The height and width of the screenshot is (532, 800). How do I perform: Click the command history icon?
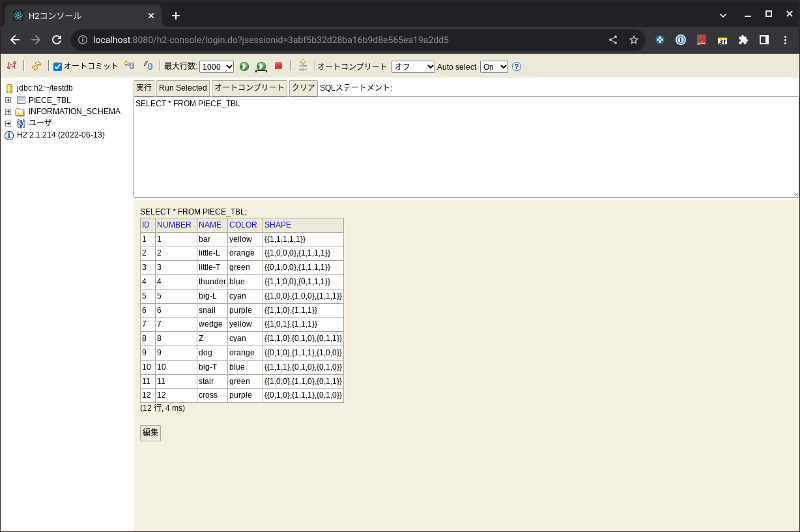302,66
